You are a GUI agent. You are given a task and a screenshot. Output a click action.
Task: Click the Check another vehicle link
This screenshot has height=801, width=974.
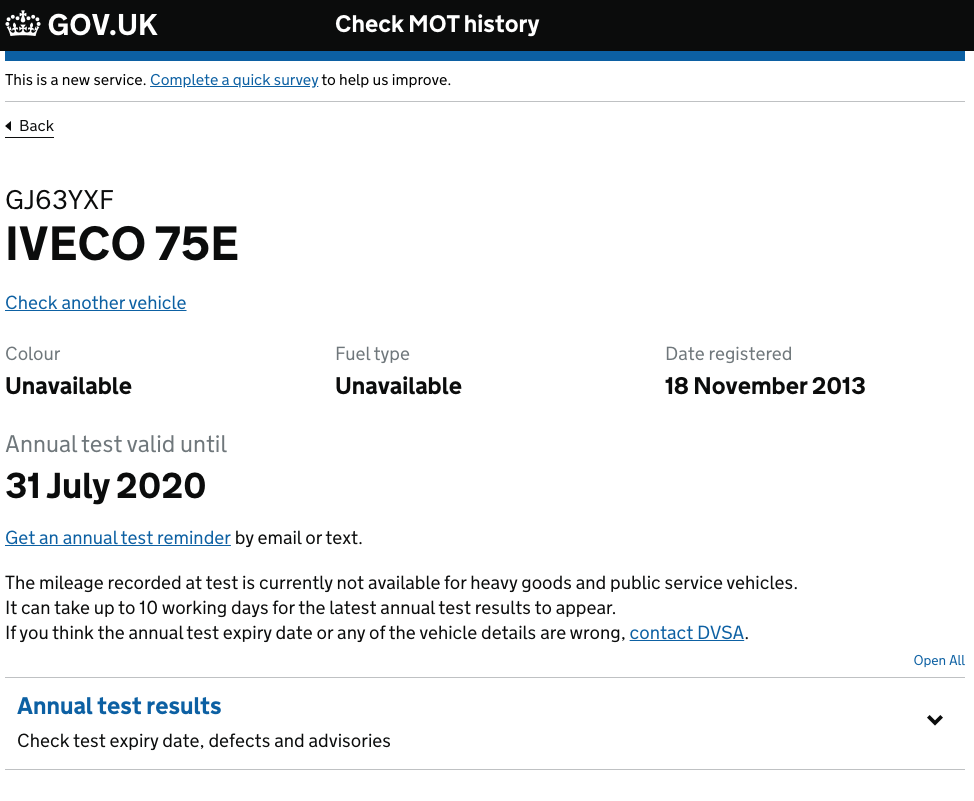(x=96, y=303)
